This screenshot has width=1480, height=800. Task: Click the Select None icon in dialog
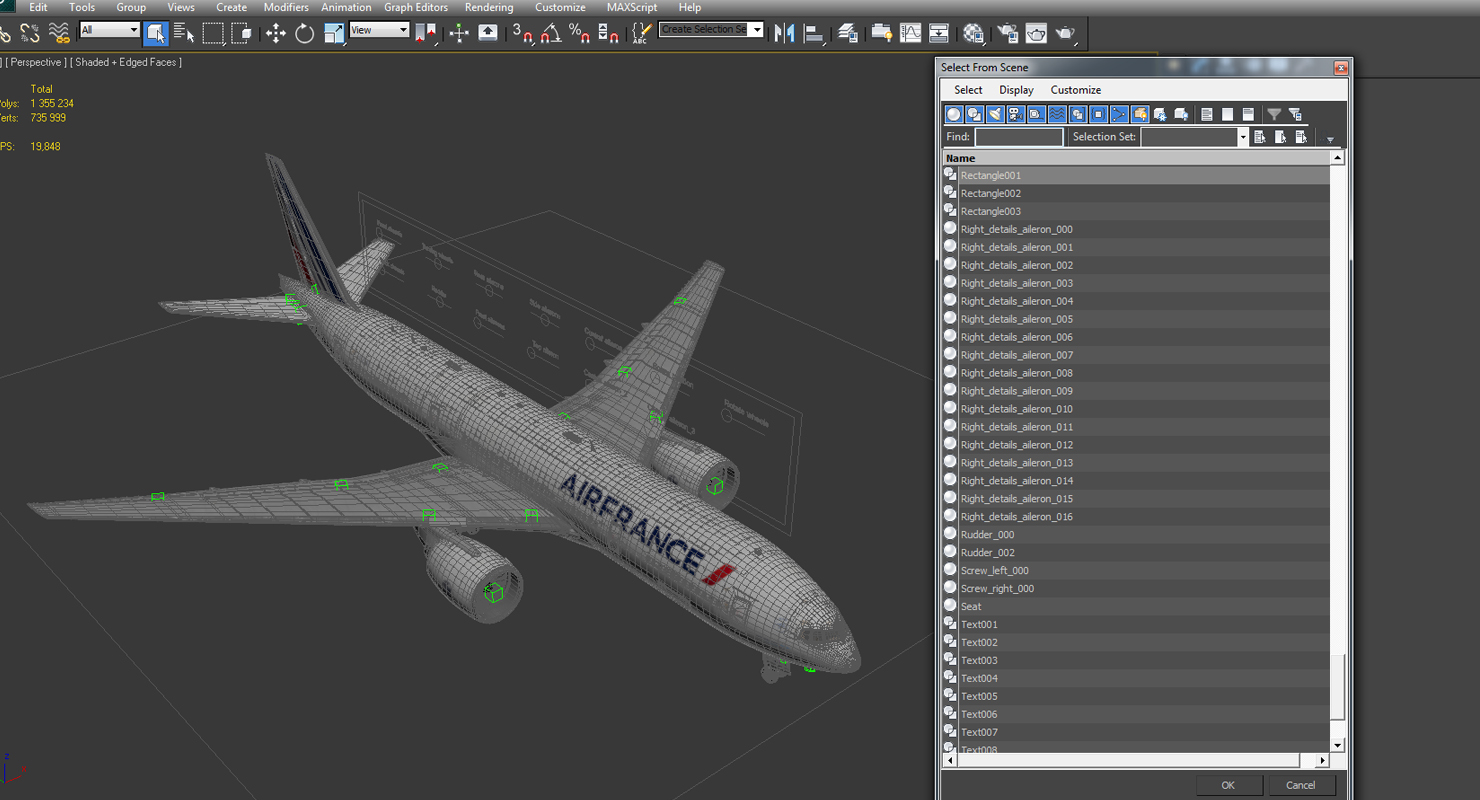1228,114
